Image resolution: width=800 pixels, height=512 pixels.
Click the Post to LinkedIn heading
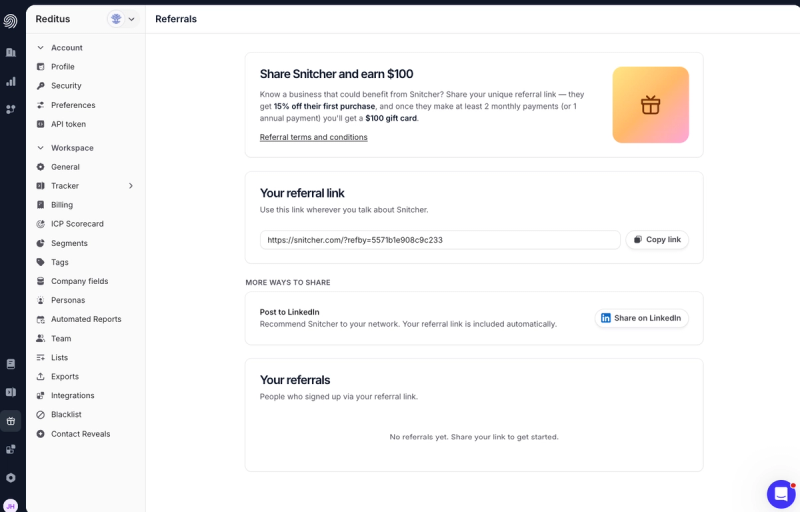point(289,312)
